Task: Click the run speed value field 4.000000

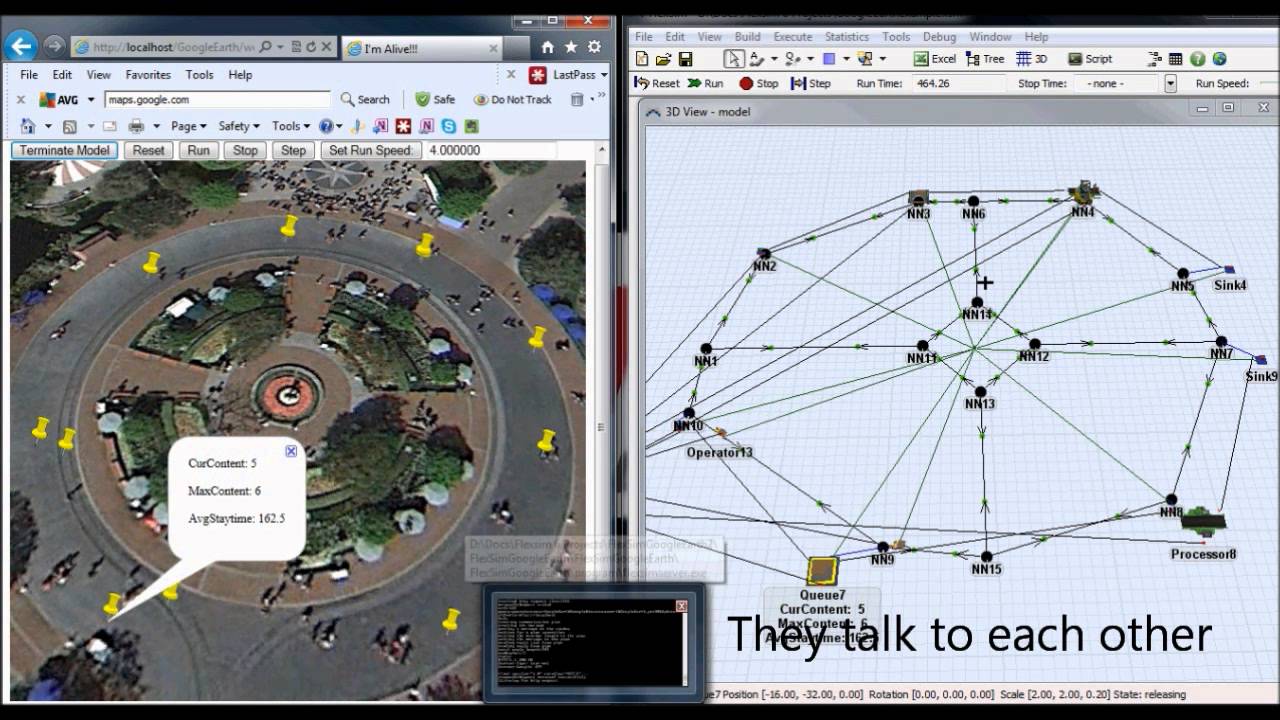Action: tap(490, 150)
